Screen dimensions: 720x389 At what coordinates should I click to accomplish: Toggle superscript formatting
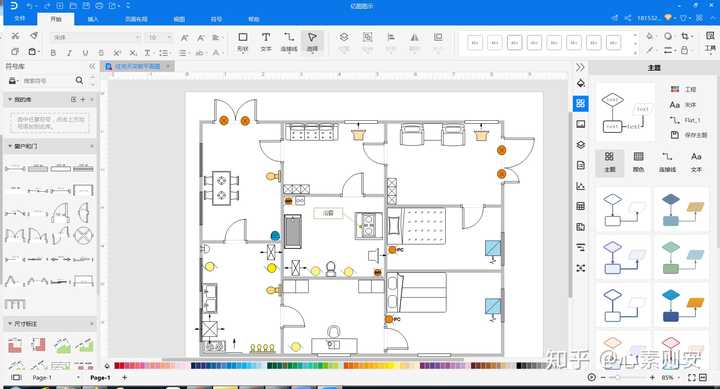[117, 53]
